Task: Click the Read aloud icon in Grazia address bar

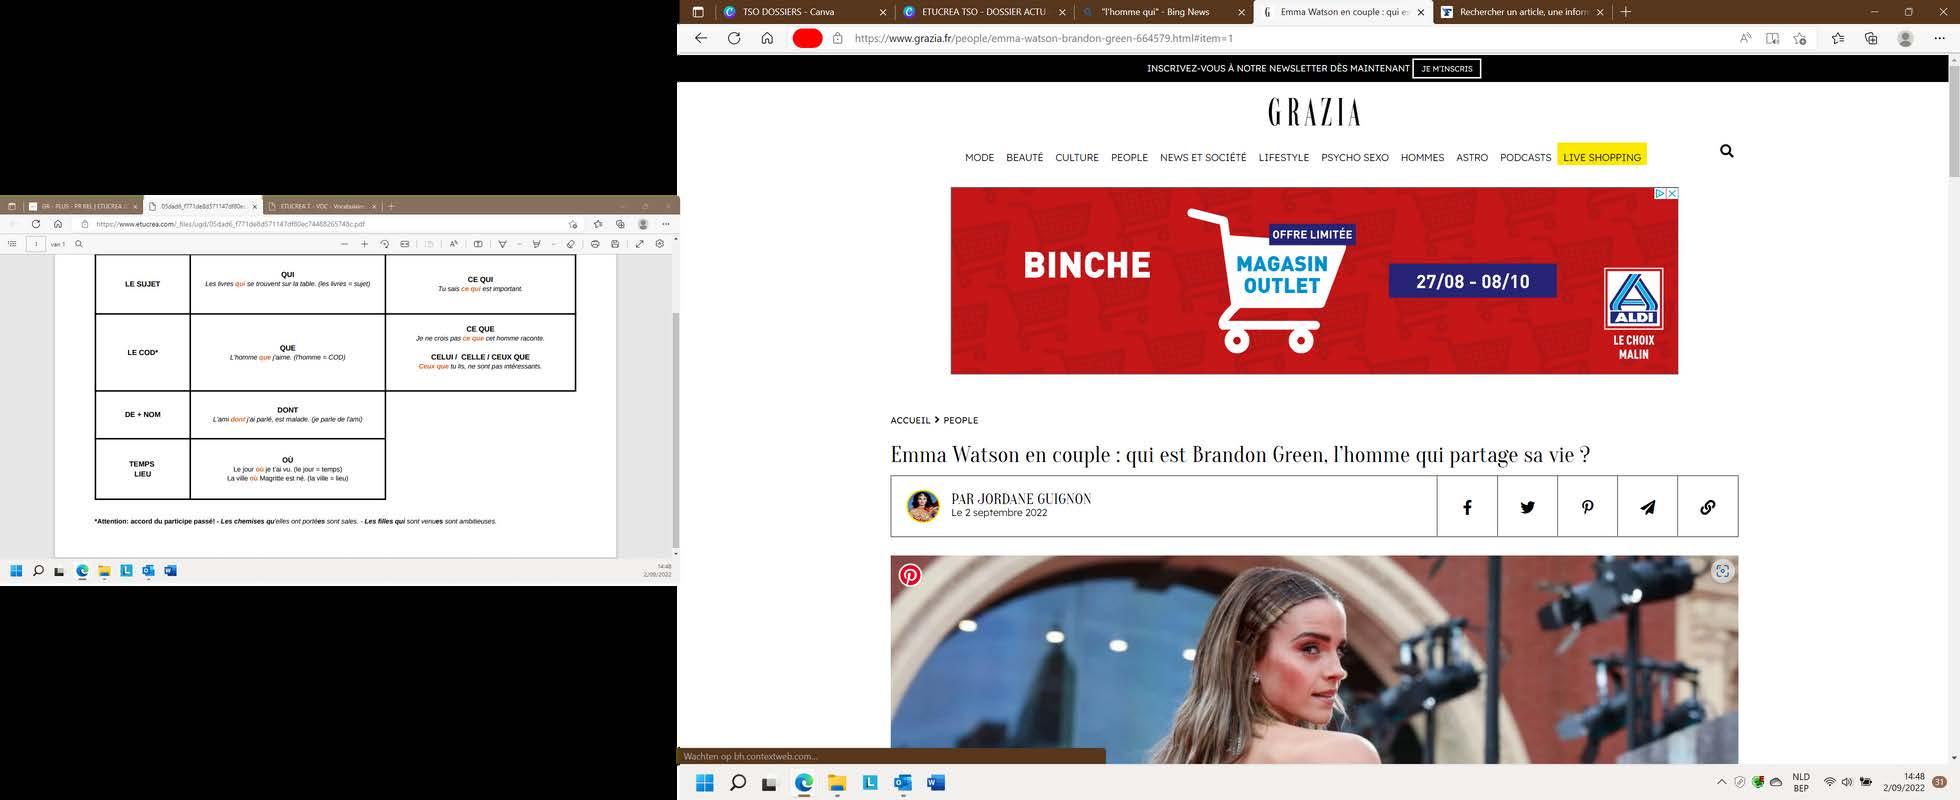Action: [1745, 38]
